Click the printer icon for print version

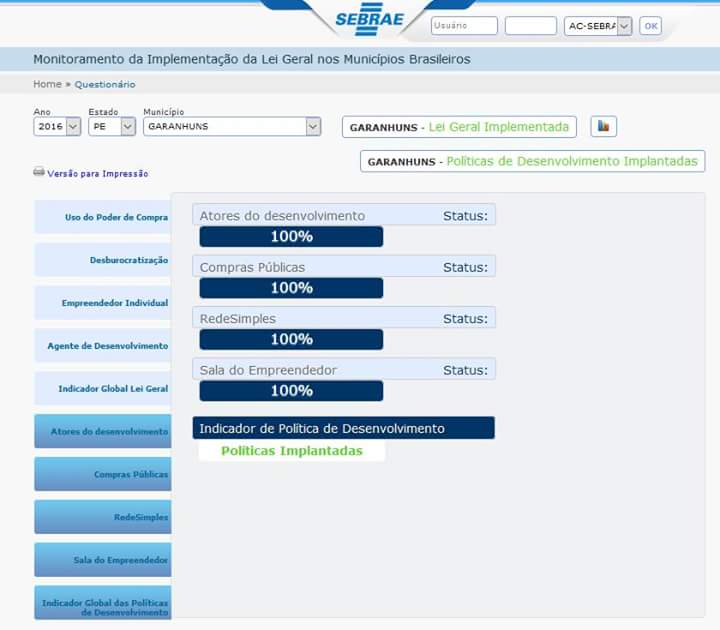pyautogui.click(x=39, y=172)
